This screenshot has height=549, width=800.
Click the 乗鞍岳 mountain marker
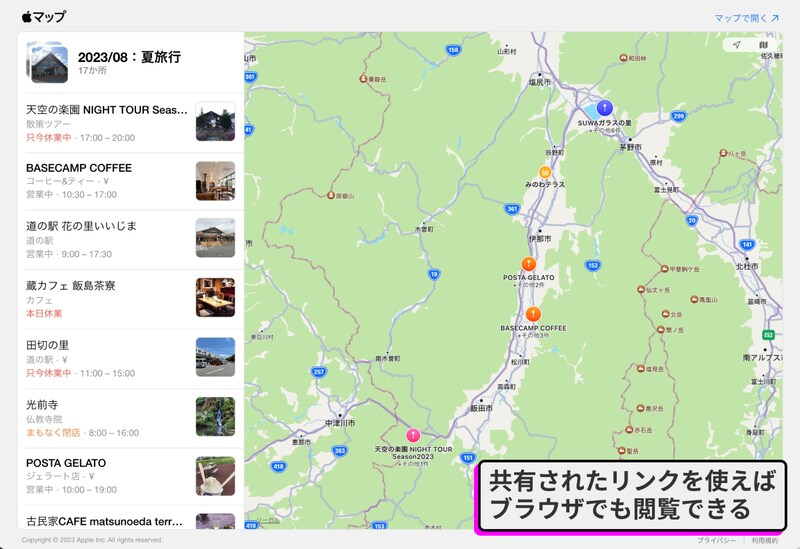(x=363, y=79)
